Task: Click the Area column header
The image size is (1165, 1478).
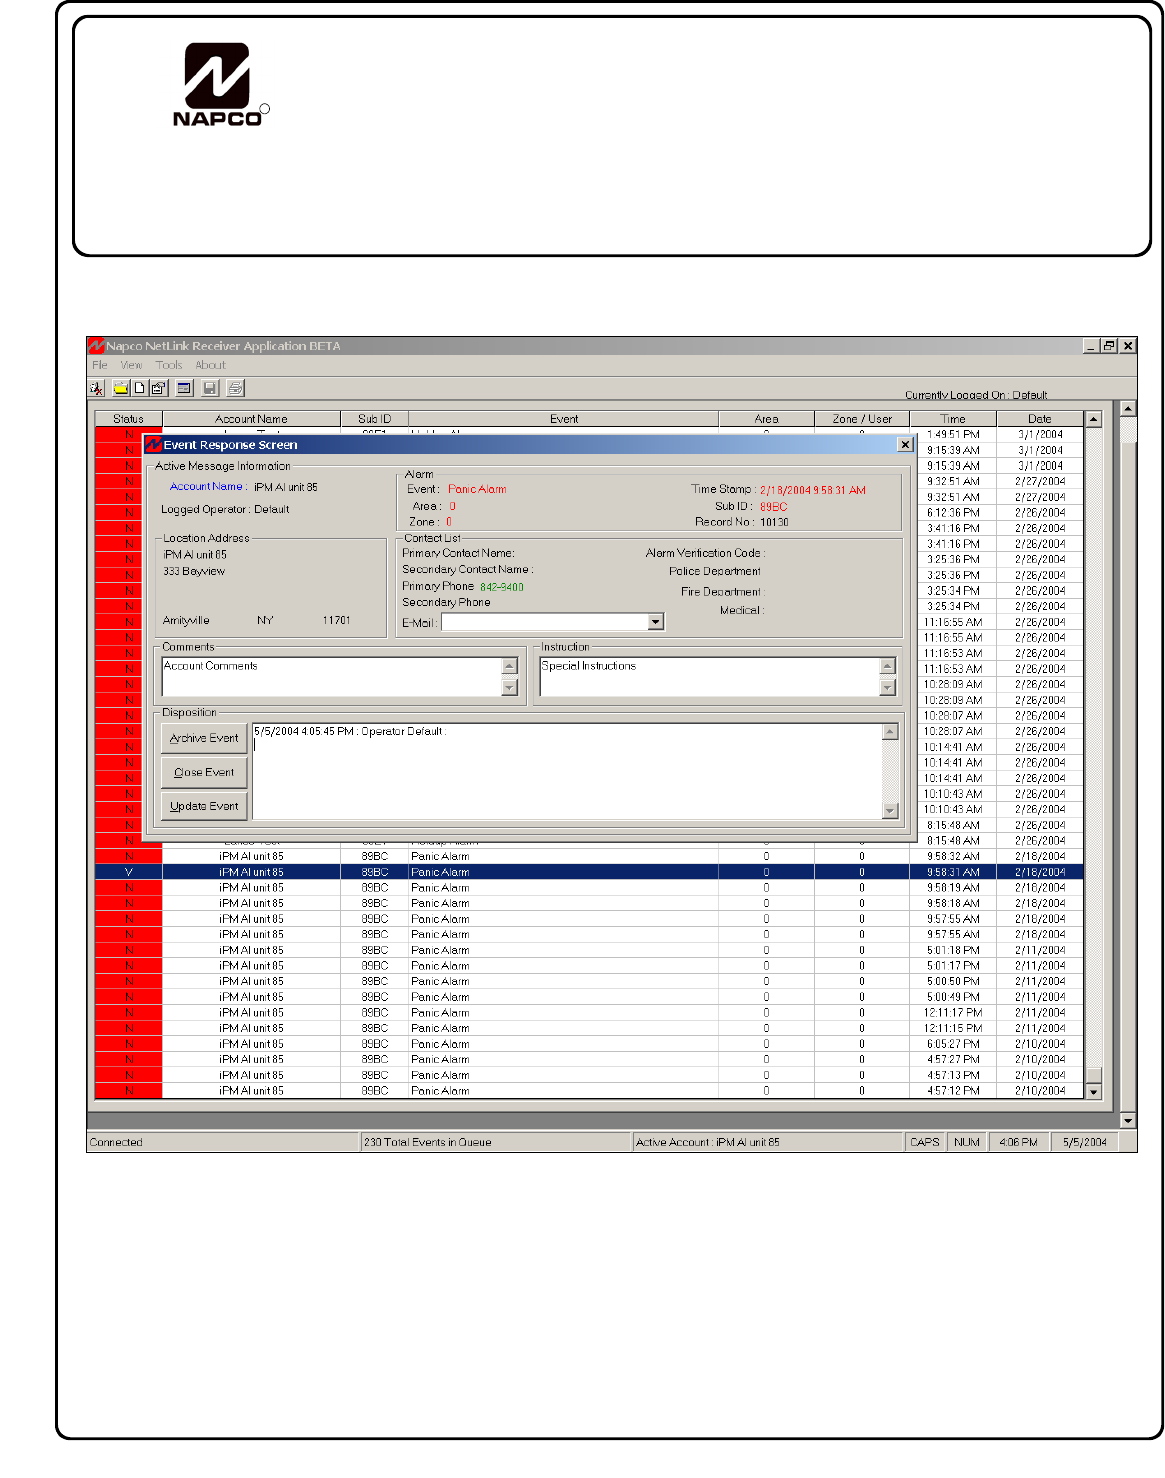Action: point(766,419)
